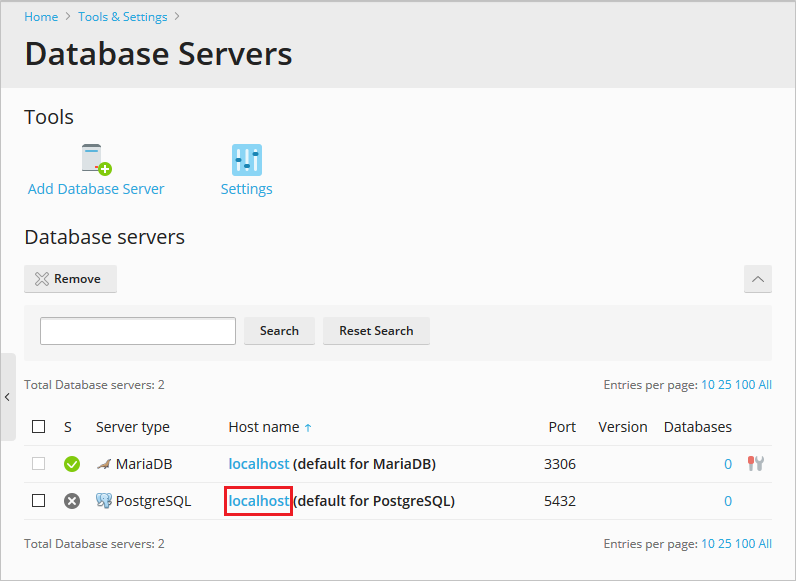Viewport: 796px width, 581px height.
Task: Click the disabled MariaDB row checkbox
Action: [x=39, y=464]
